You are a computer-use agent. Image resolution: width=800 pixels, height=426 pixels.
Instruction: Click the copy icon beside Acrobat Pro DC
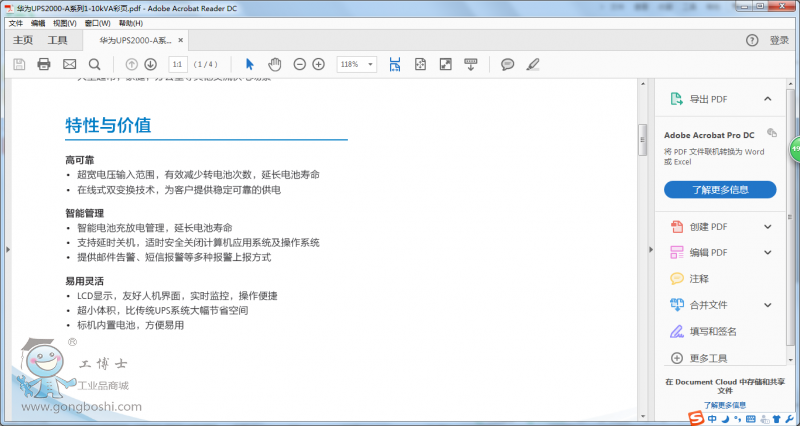pyautogui.click(x=772, y=133)
